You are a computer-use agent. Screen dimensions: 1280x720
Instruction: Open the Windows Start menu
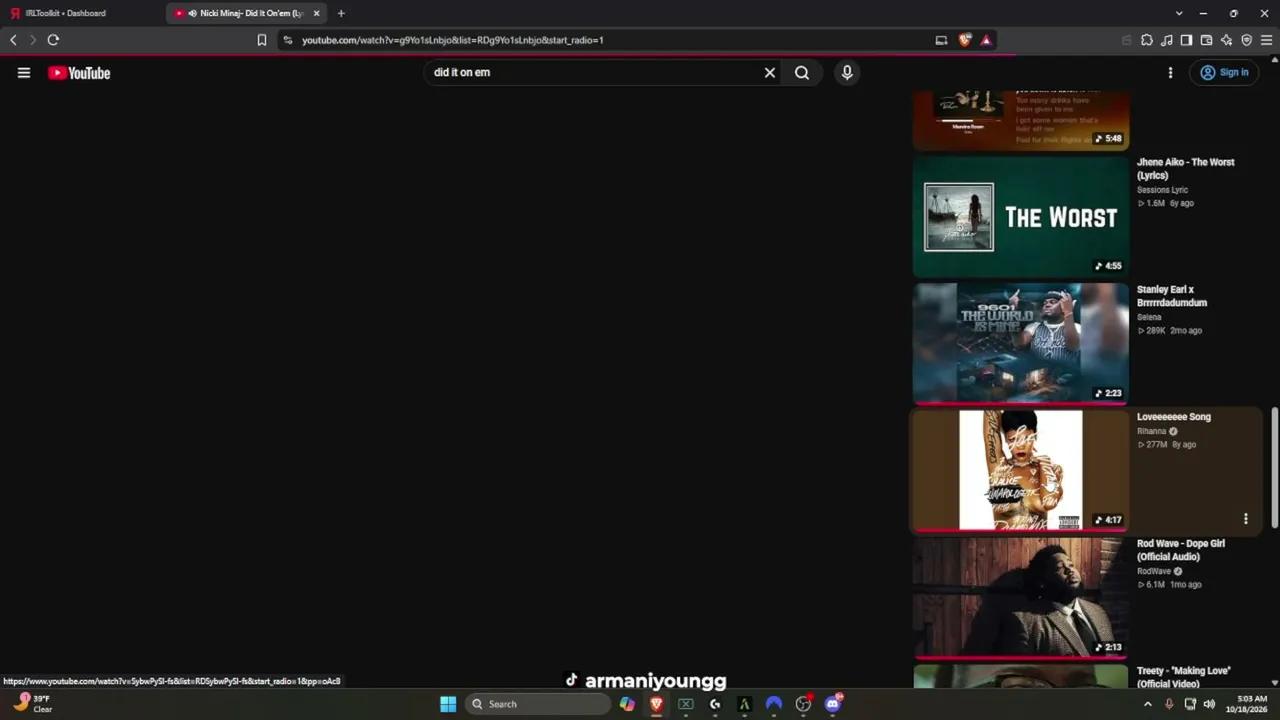[x=448, y=704]
